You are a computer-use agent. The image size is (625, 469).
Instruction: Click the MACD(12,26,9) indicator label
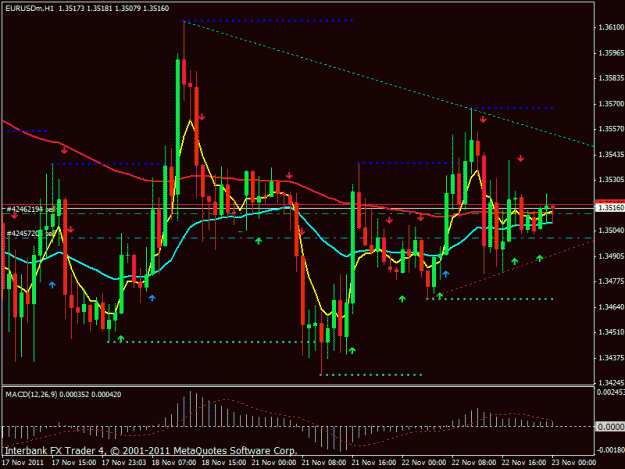click(x=31, y=394)
